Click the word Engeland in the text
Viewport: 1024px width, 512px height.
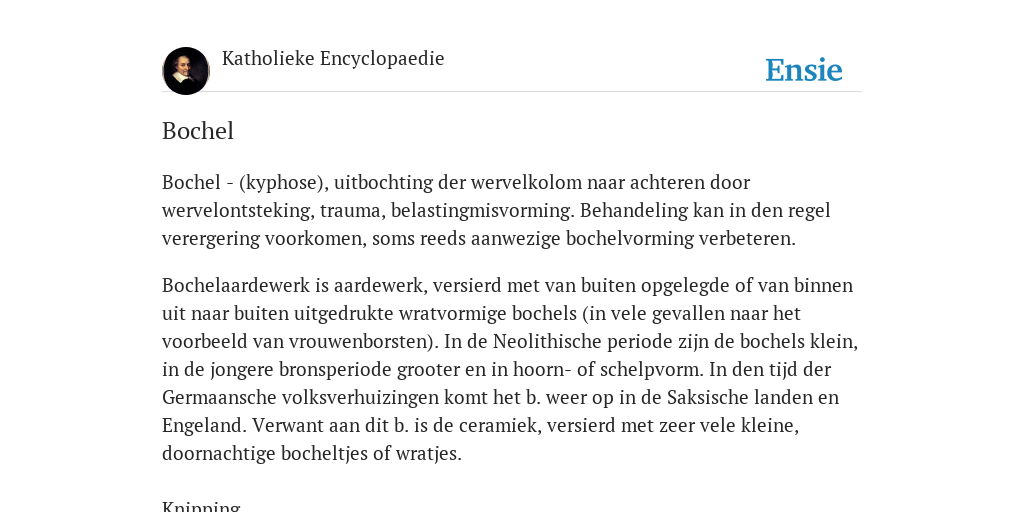click(x=204, y=426)
